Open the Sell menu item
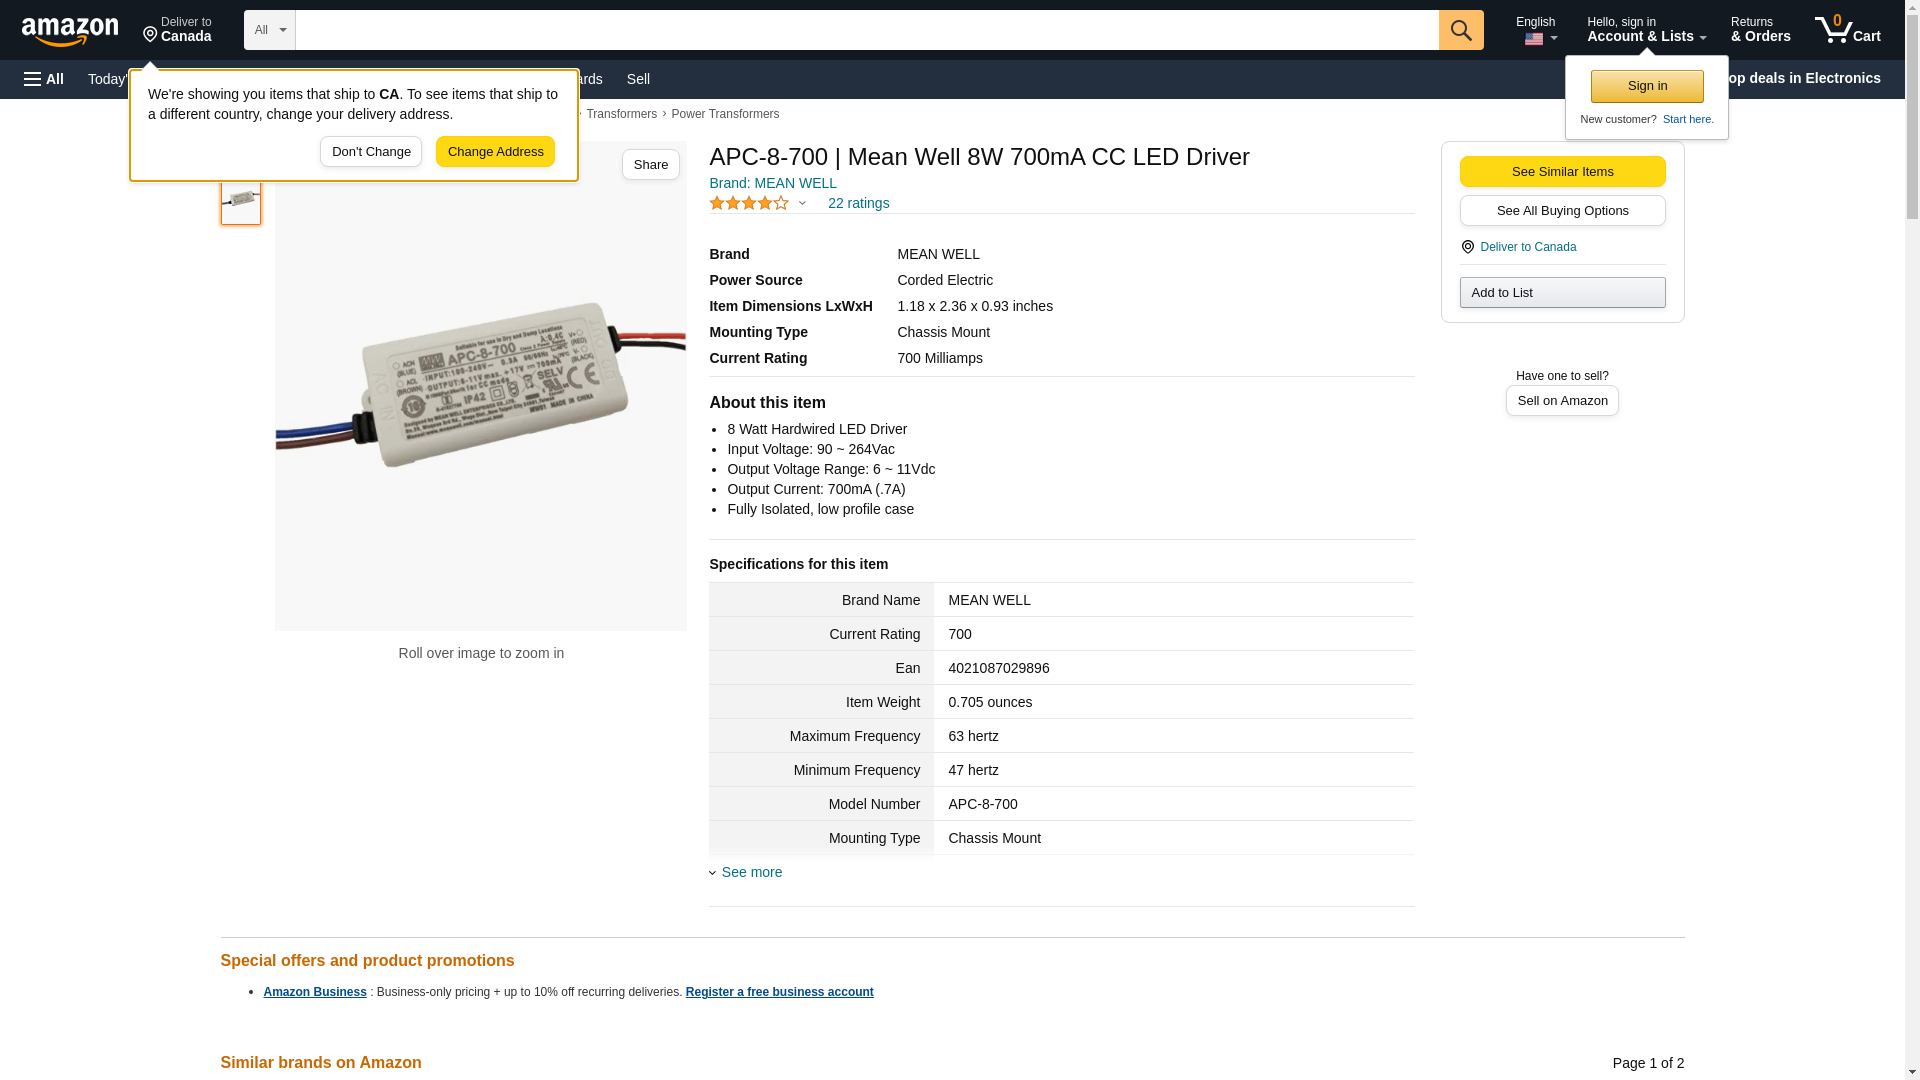This screenshot has height=1080, width=1920. [638, 79]
